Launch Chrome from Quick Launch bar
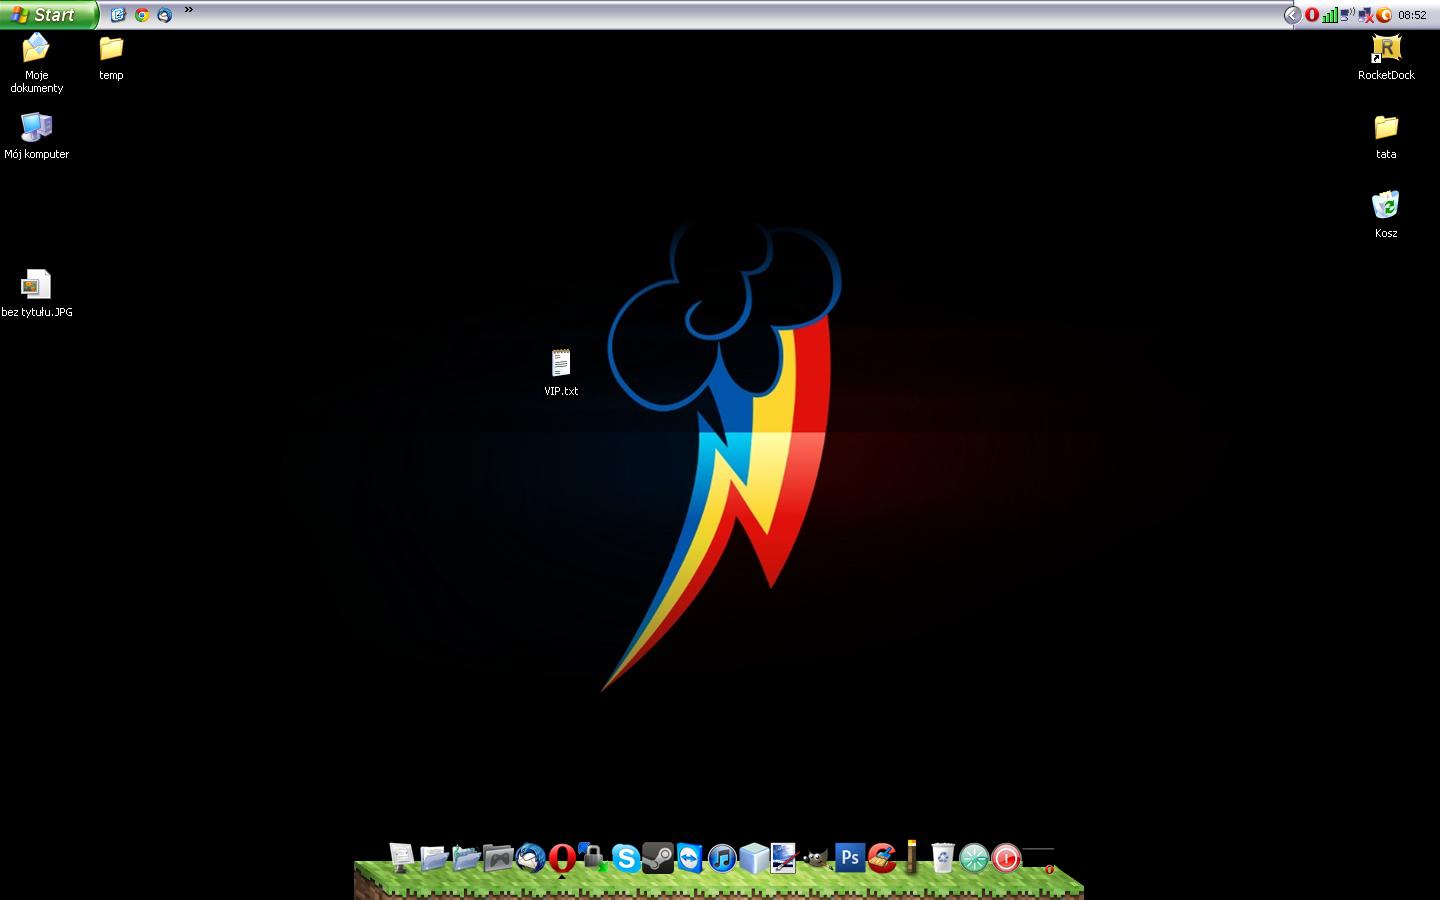Screen dimensions: 1440x900 [x=142, y=15]
